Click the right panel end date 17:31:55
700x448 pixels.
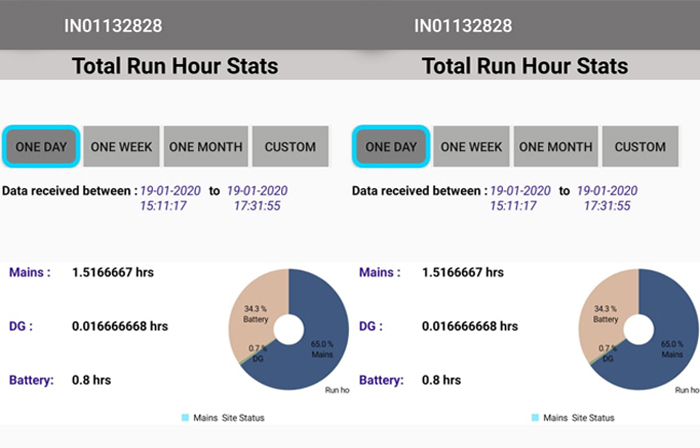tap(607, 206)
